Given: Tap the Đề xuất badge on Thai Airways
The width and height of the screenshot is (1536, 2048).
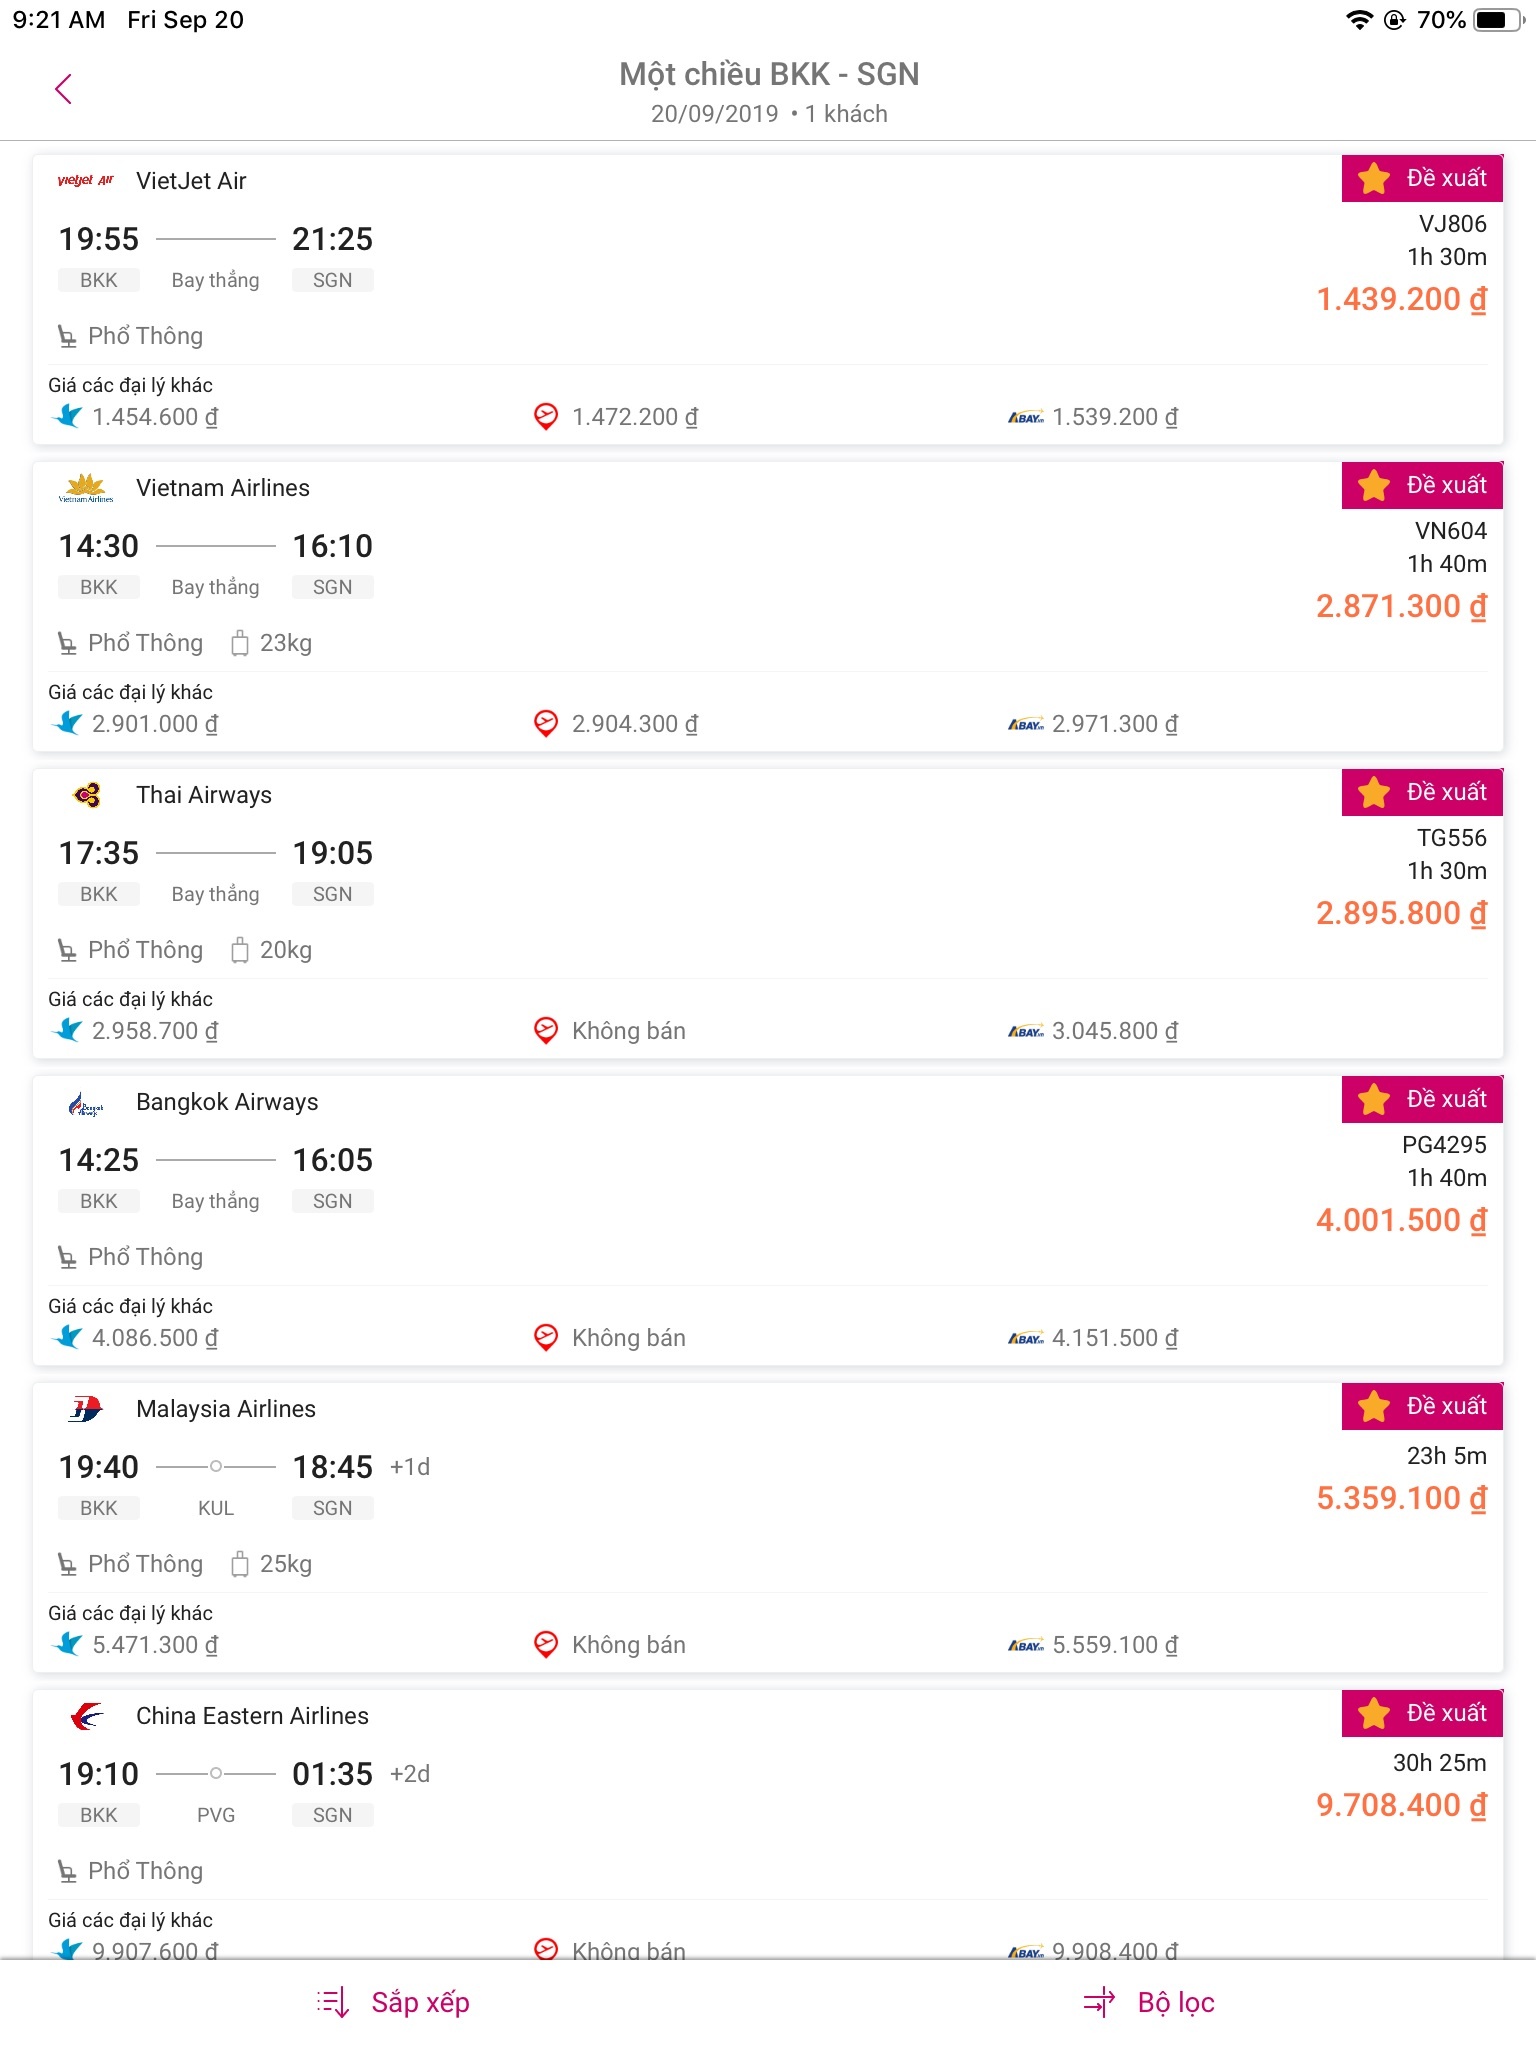Looking at the screenshot, I should (x=1422, y=792).
